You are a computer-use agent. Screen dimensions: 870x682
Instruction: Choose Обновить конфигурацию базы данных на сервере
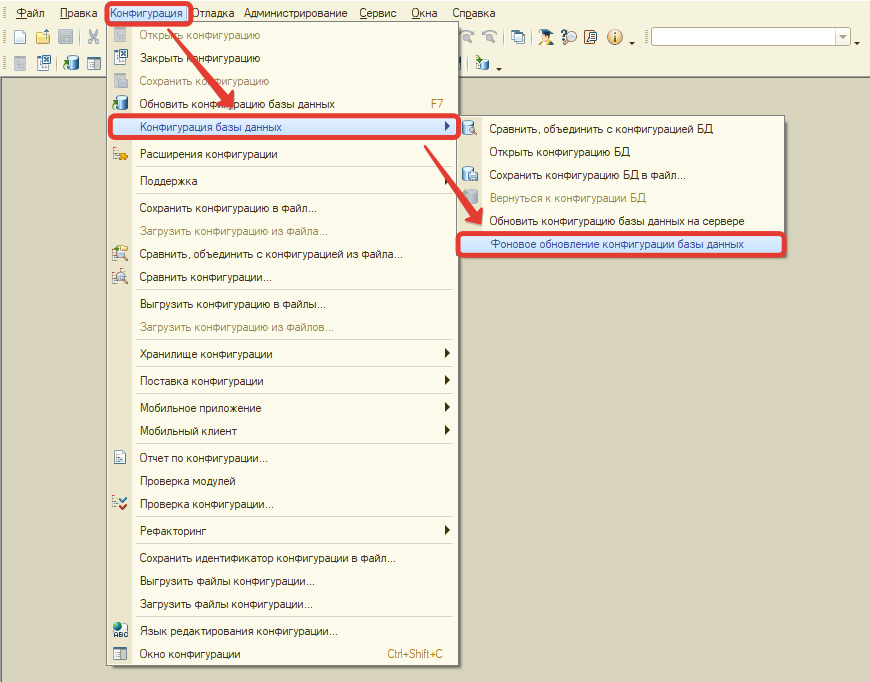(621, 221)
